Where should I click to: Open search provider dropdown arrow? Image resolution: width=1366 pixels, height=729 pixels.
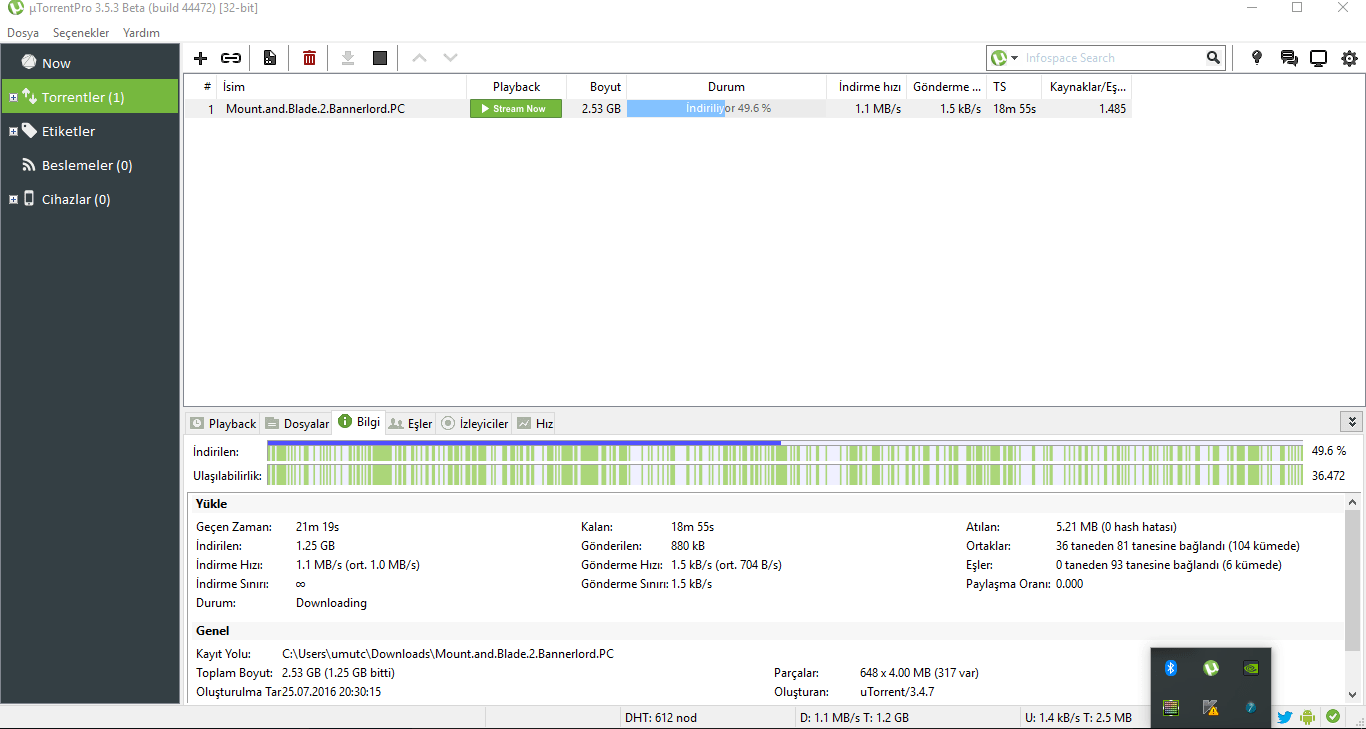click(x=1015, y=58)
